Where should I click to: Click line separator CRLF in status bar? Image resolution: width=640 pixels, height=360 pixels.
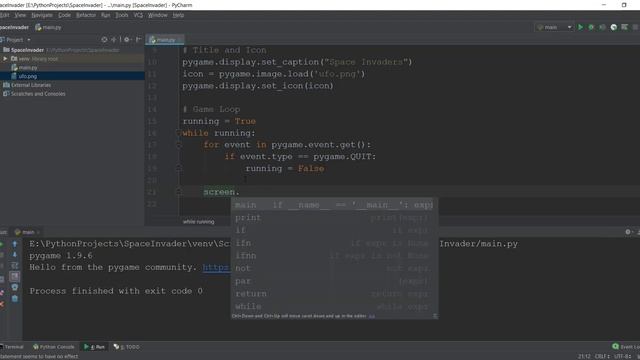tap(602, 356)
